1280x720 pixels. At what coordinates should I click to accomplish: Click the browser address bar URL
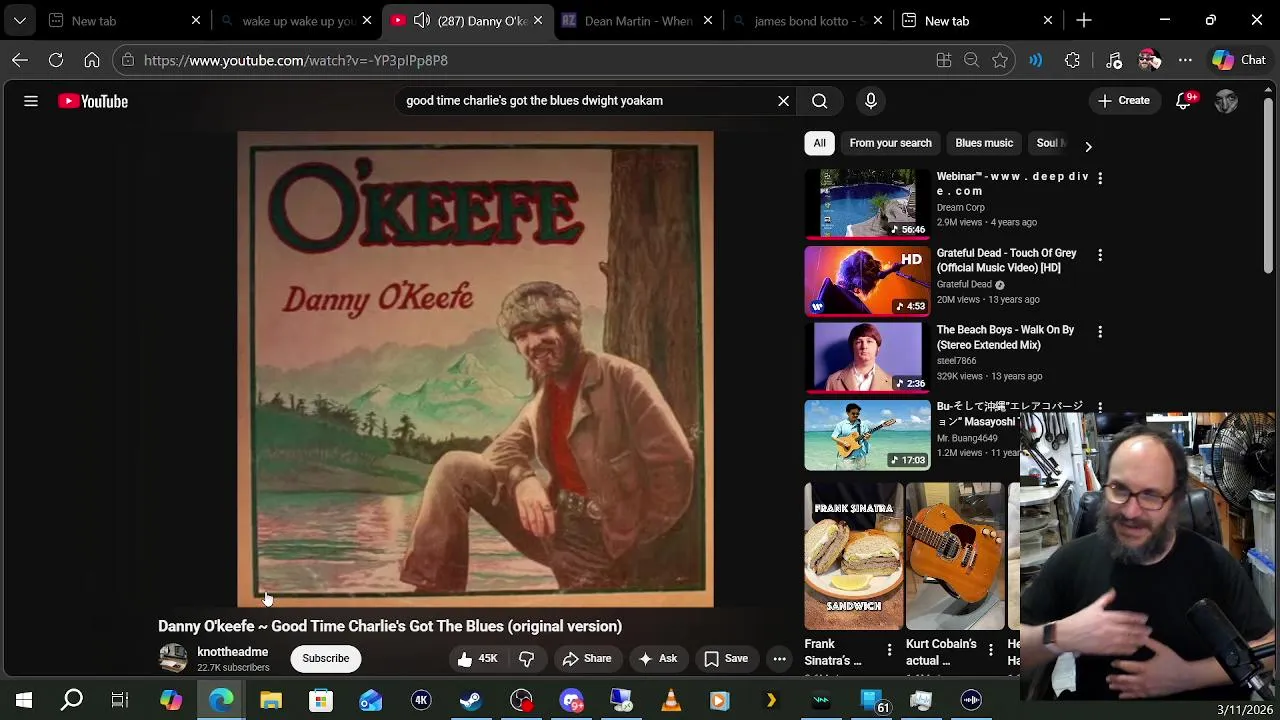tap(296, 60)
